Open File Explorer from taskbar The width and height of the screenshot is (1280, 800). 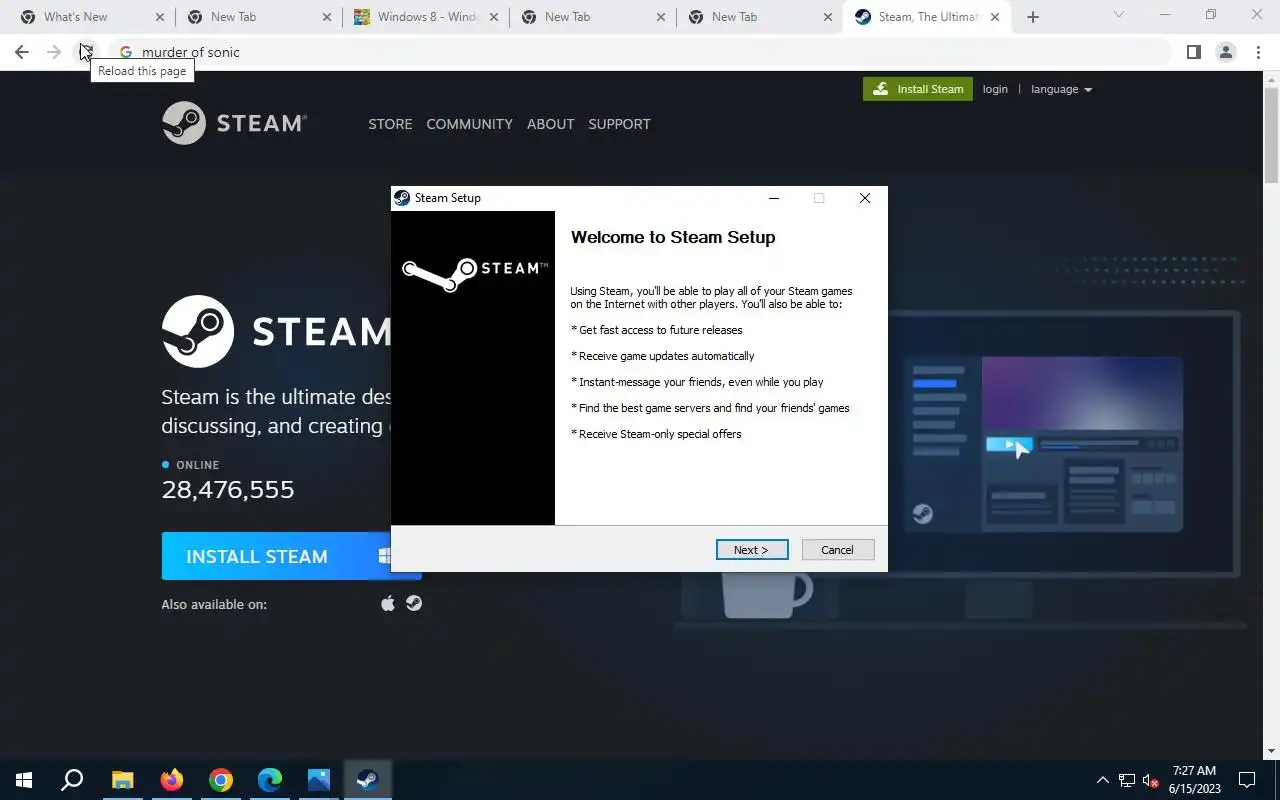point(122,780)
